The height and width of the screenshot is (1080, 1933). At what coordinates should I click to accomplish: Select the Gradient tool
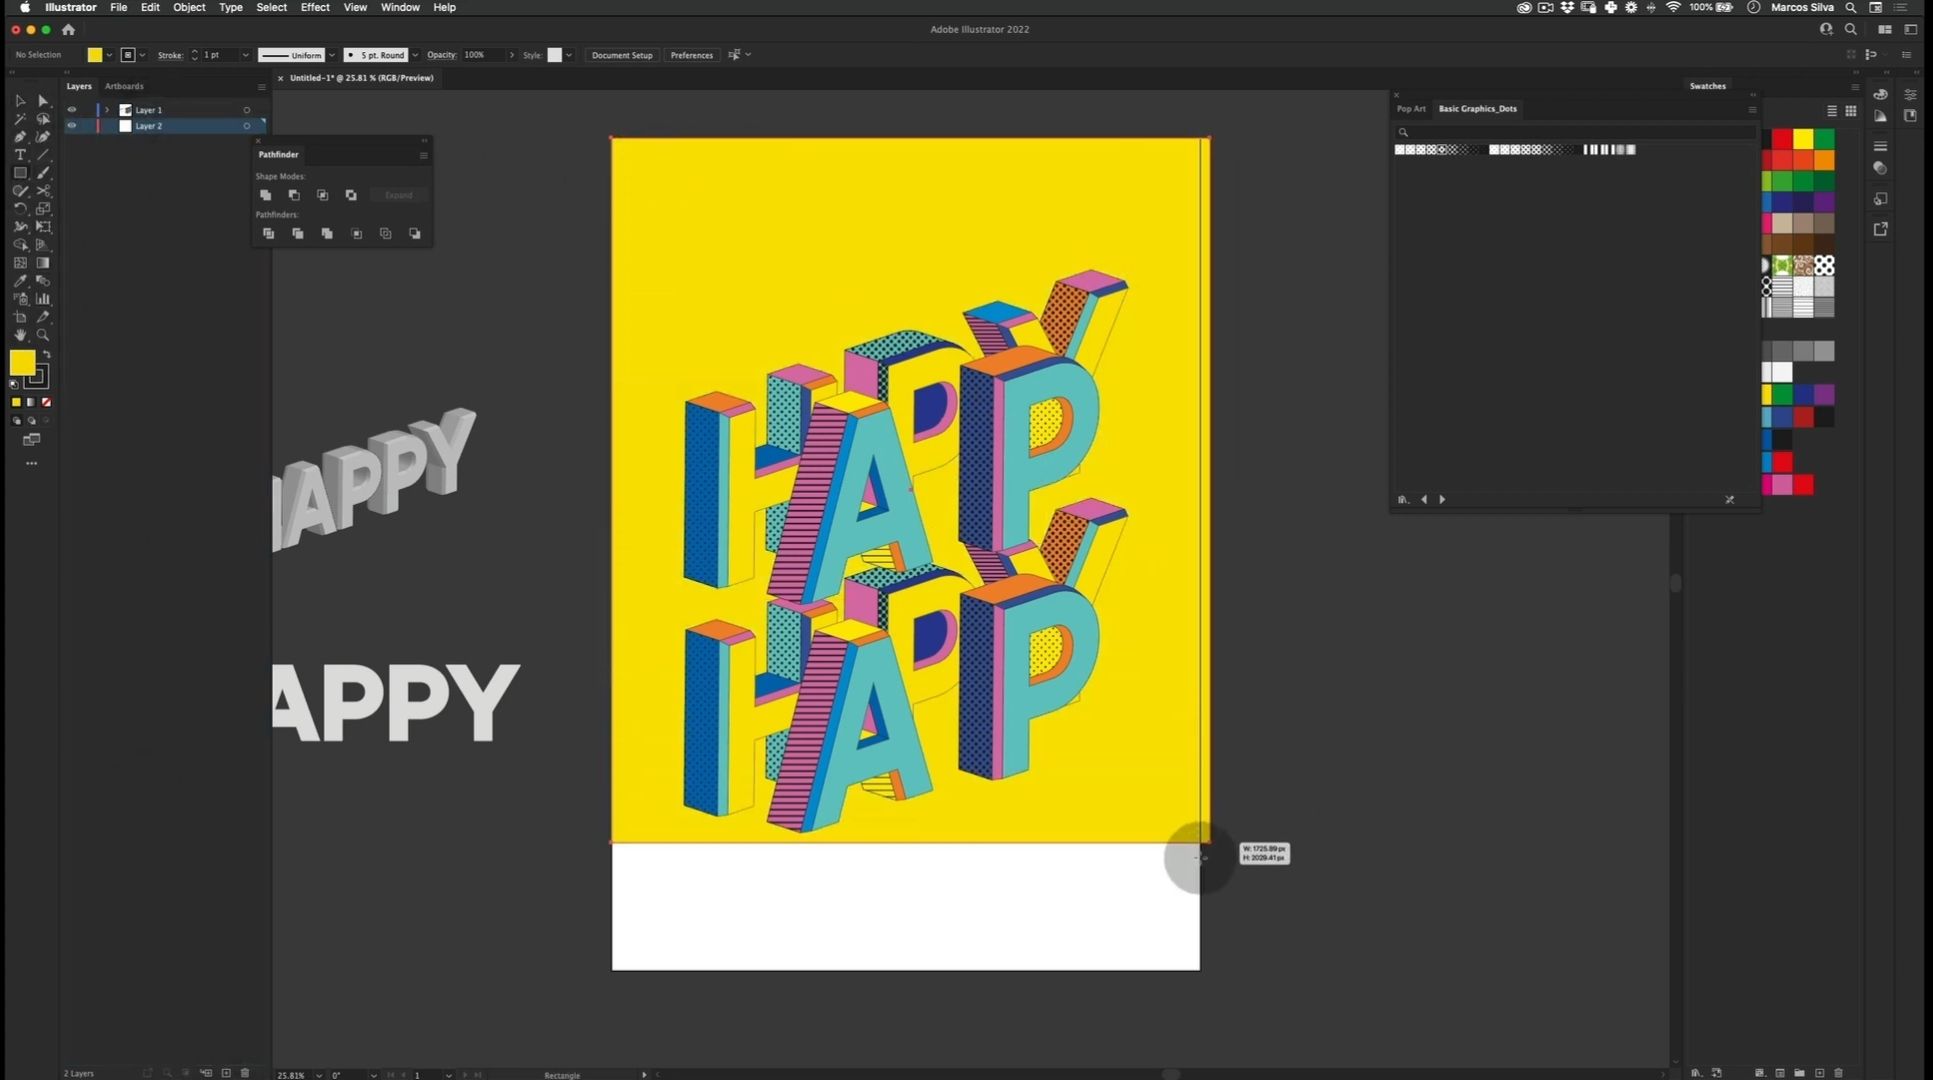43,263
